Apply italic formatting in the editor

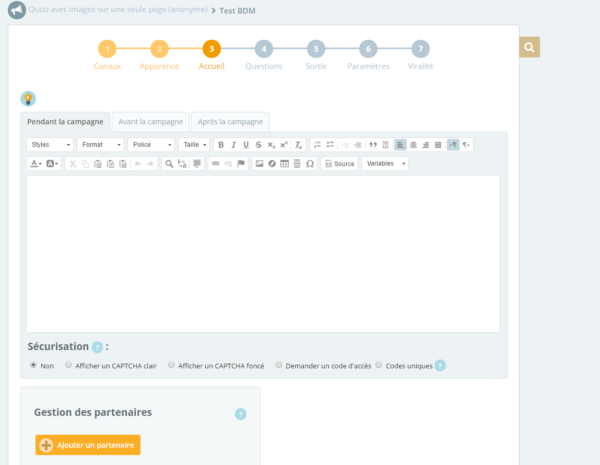(x=233, y=145)
